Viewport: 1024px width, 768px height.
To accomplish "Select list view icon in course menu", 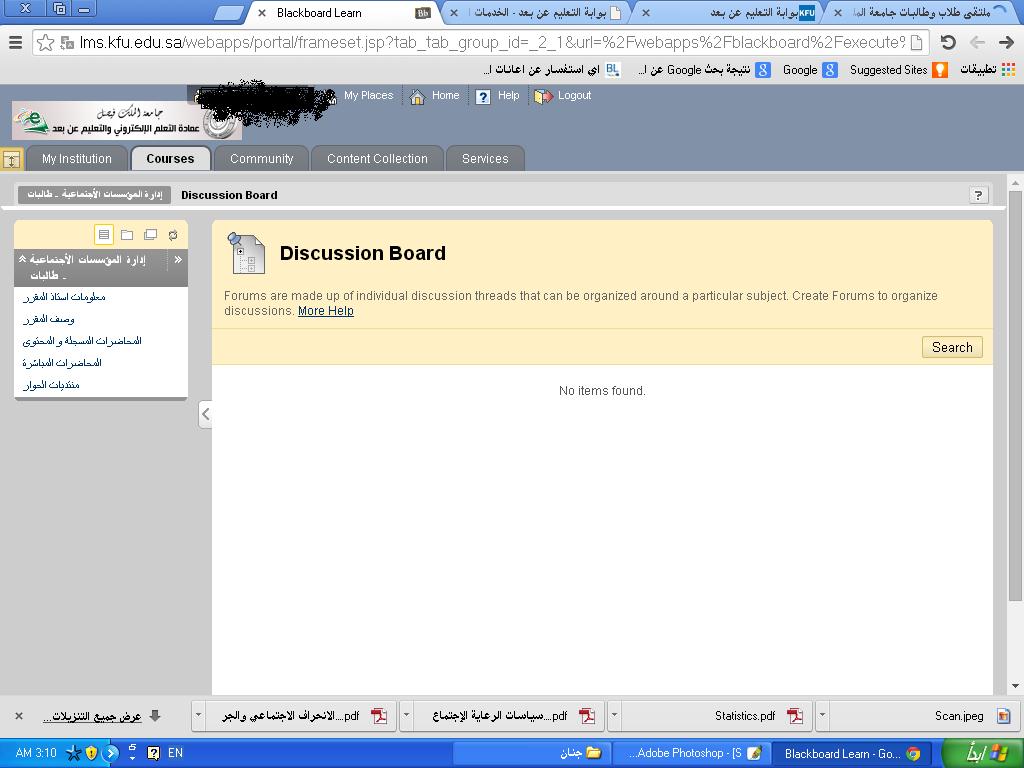I will pos(104,234).
